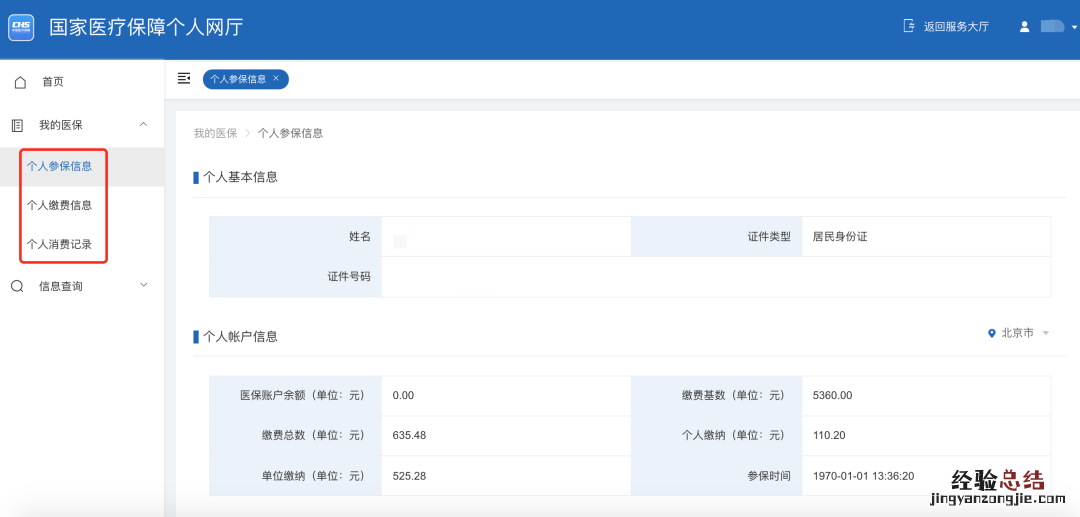The height and width of the screenshot is (517, 1080).
Task: Close the 个人参保信息 tab
Action: (x=276, y=78)
